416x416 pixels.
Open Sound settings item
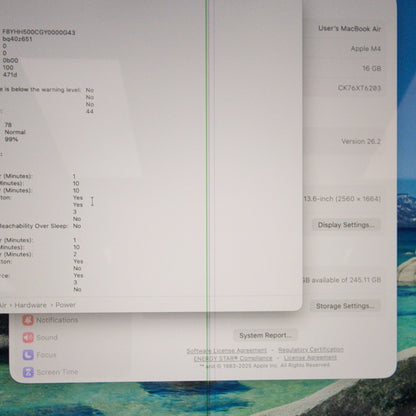(47, 338)
